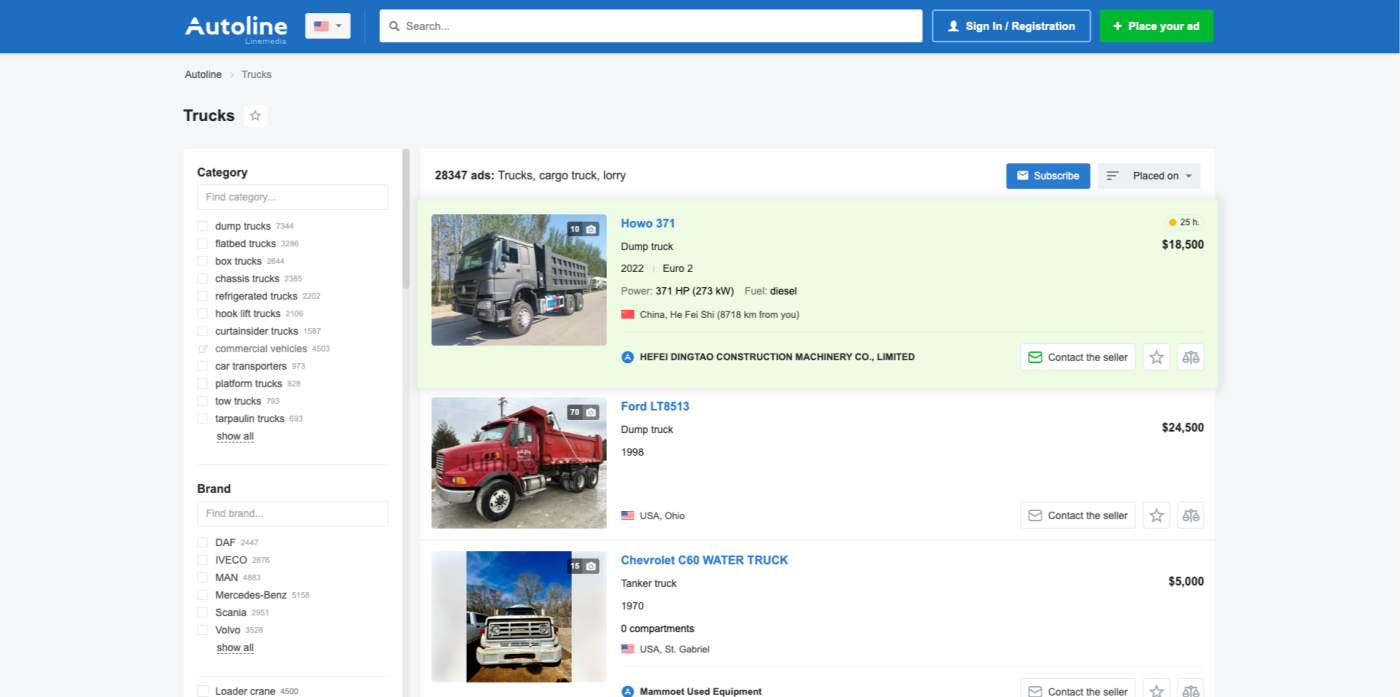
Task: Open the Placed on sort dropdown
Action: (1149, 176)
